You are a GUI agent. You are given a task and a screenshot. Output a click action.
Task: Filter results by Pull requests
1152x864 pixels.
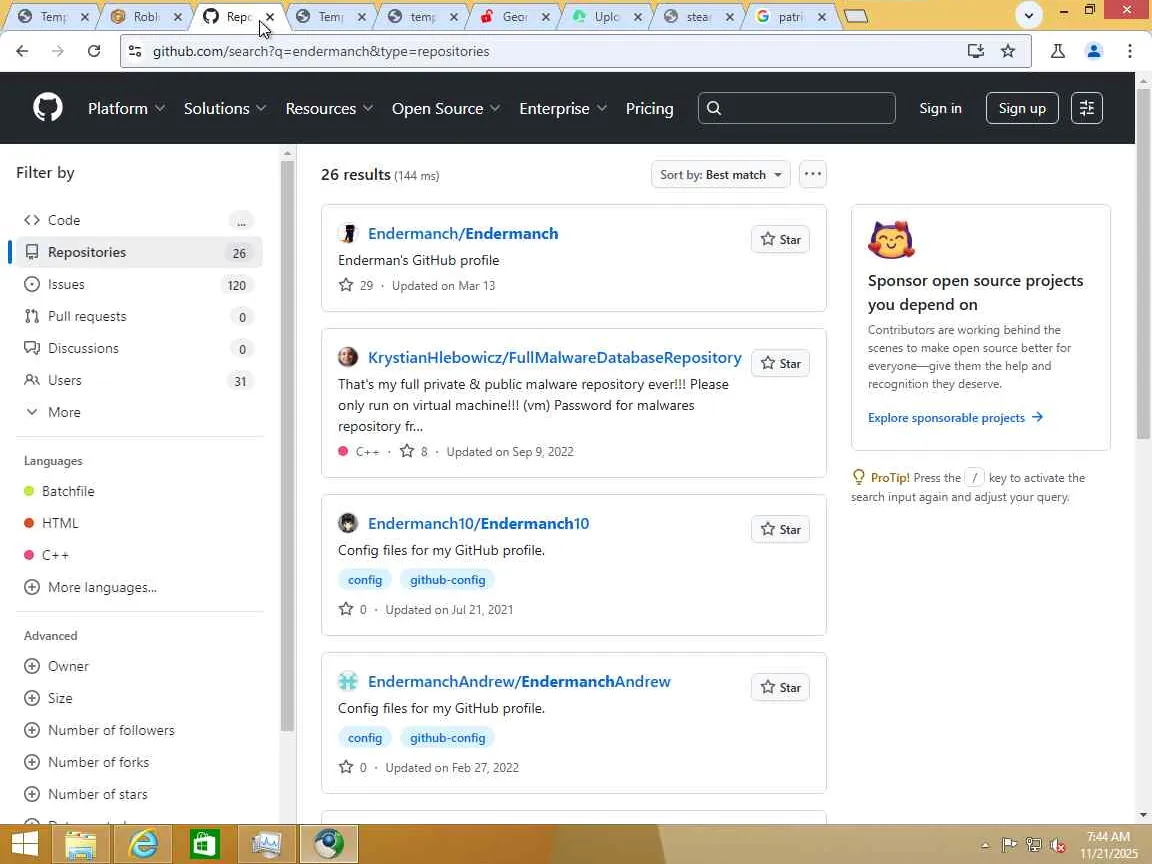(139, 316)
